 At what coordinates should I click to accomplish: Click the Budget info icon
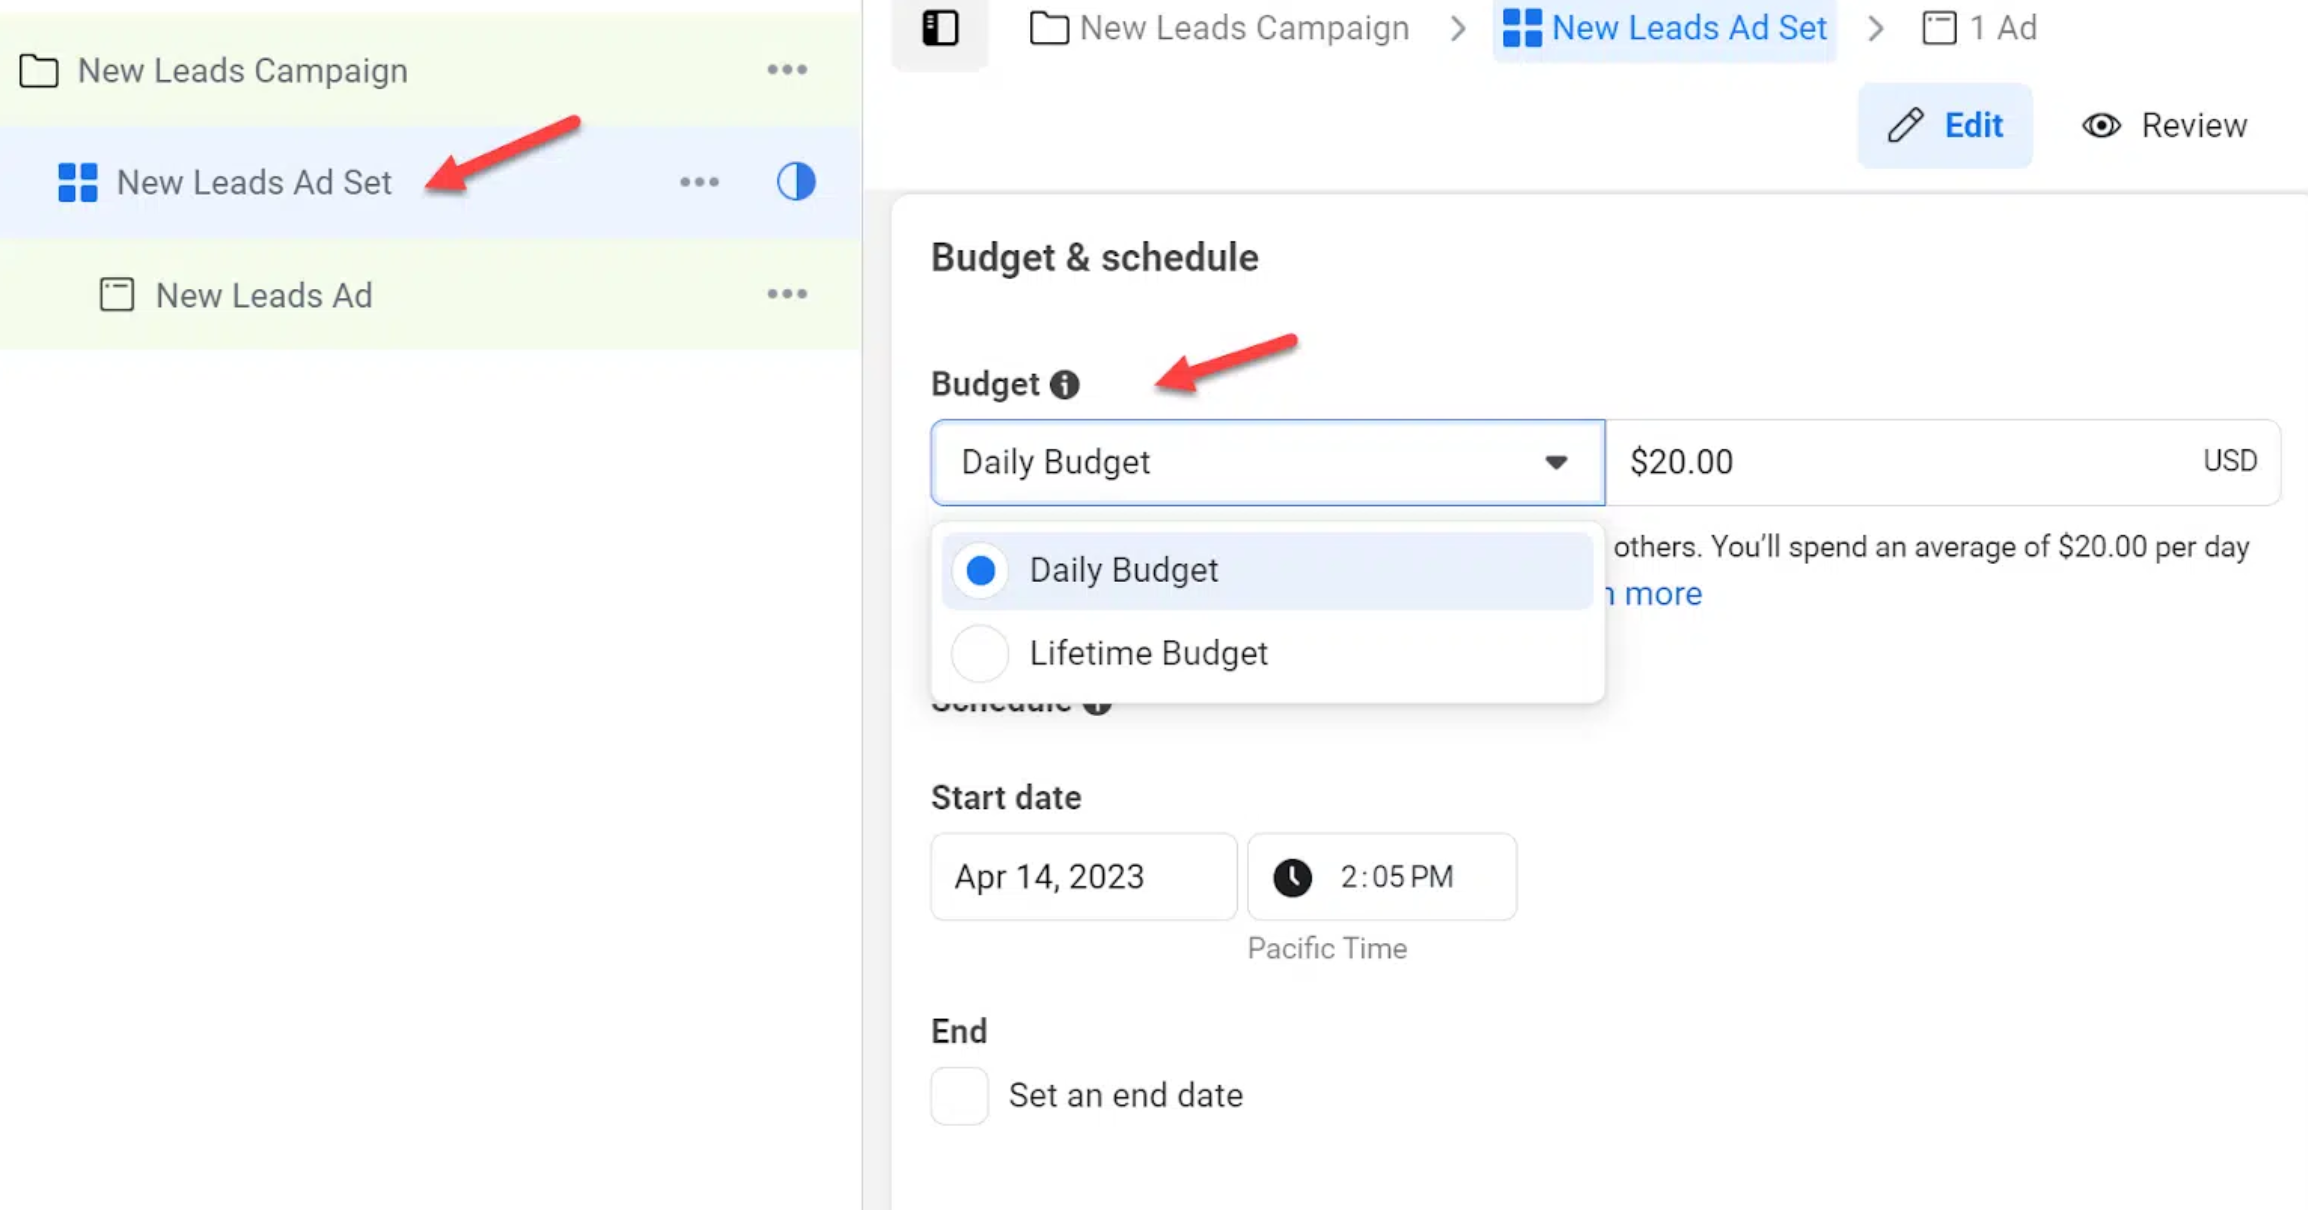tap(1064, 383)
